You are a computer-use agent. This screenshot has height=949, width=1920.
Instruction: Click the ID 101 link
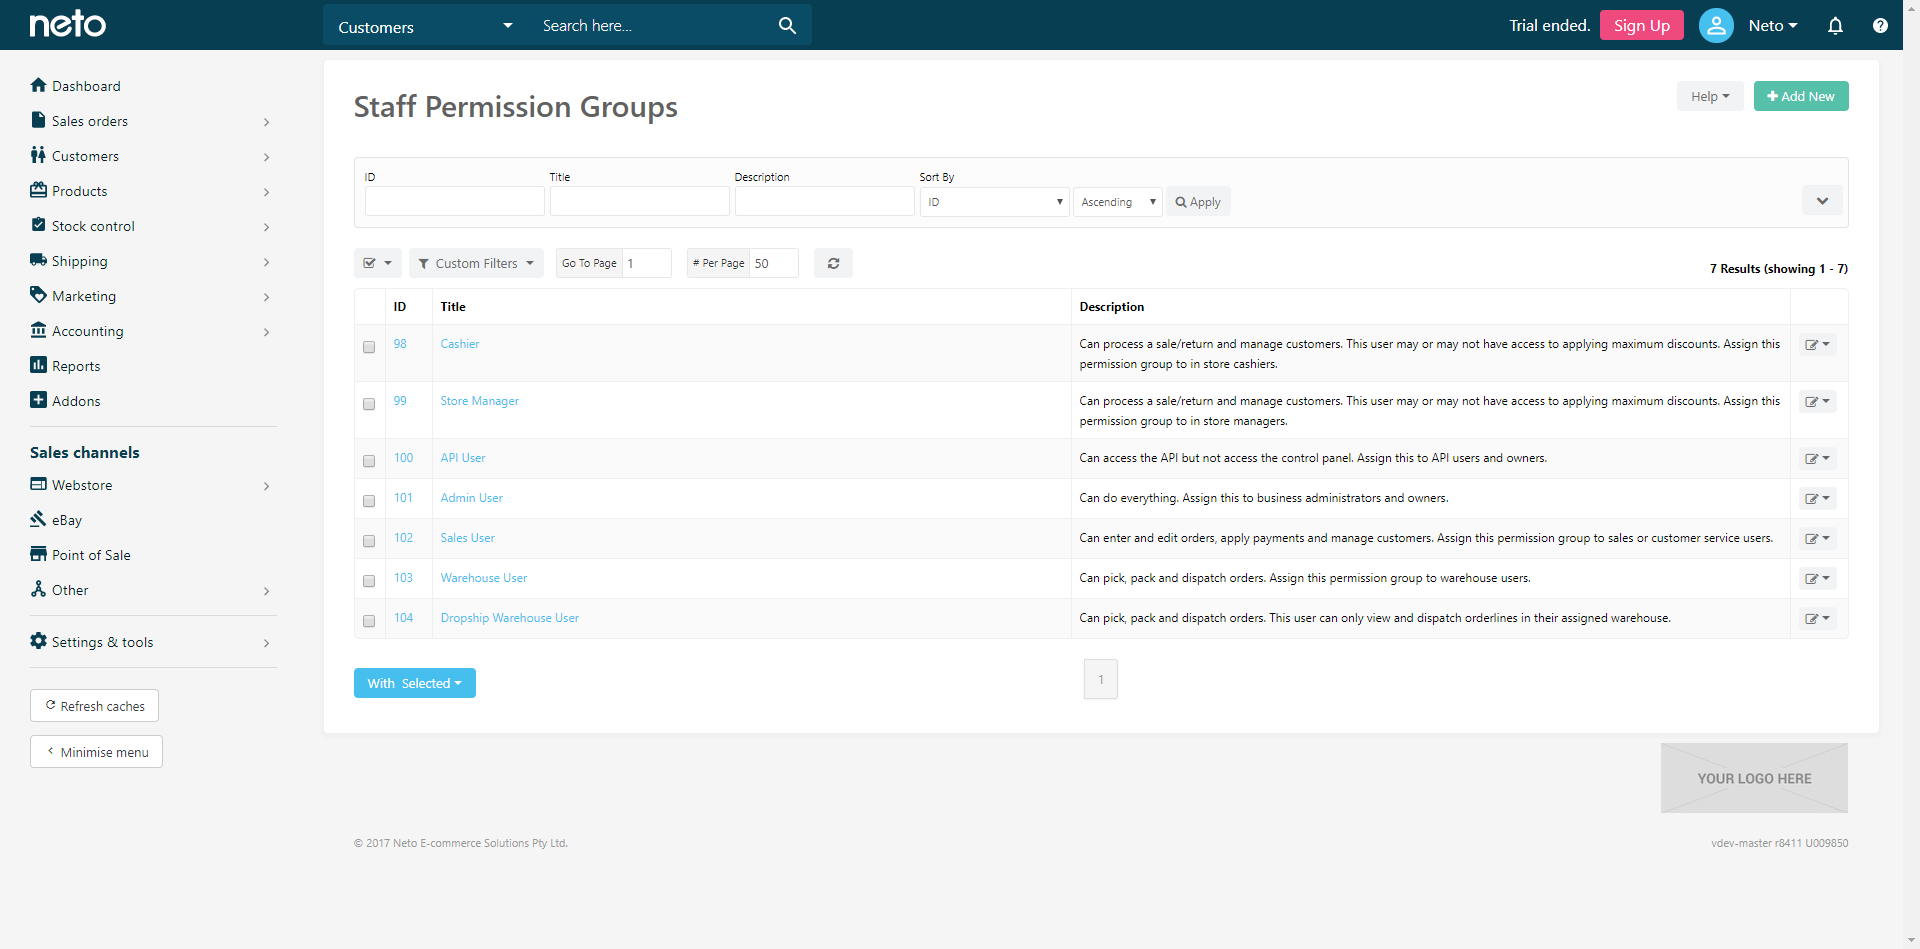403,498
